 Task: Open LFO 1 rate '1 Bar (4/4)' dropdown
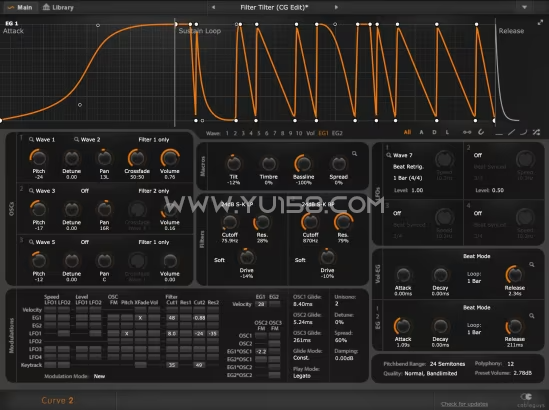point(408,178)
